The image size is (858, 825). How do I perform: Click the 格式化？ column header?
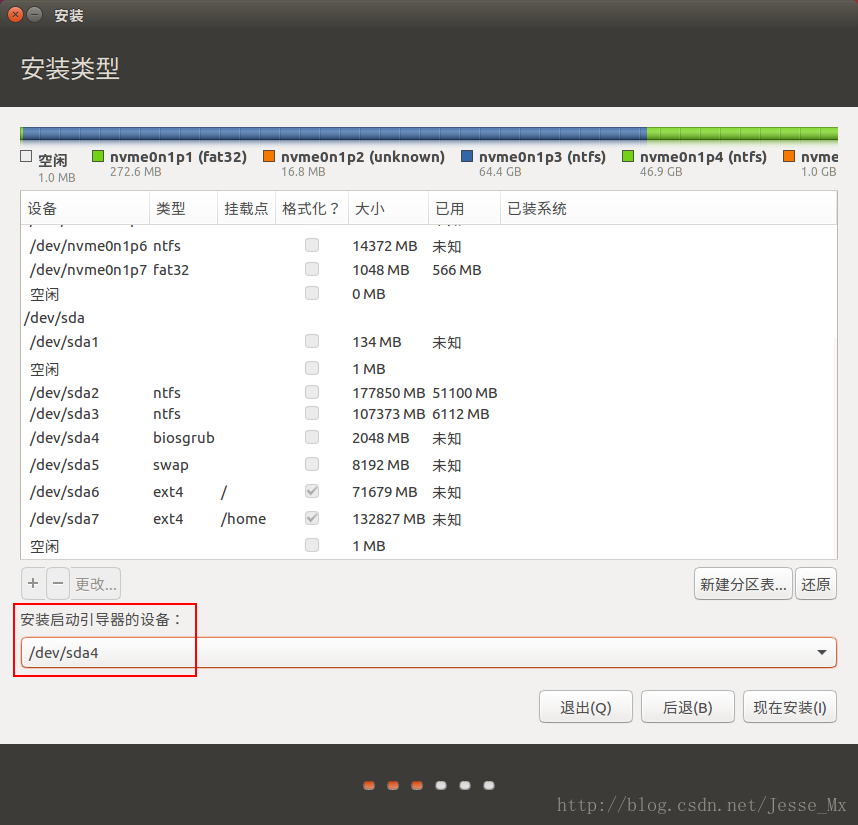(x=312, y=208)
